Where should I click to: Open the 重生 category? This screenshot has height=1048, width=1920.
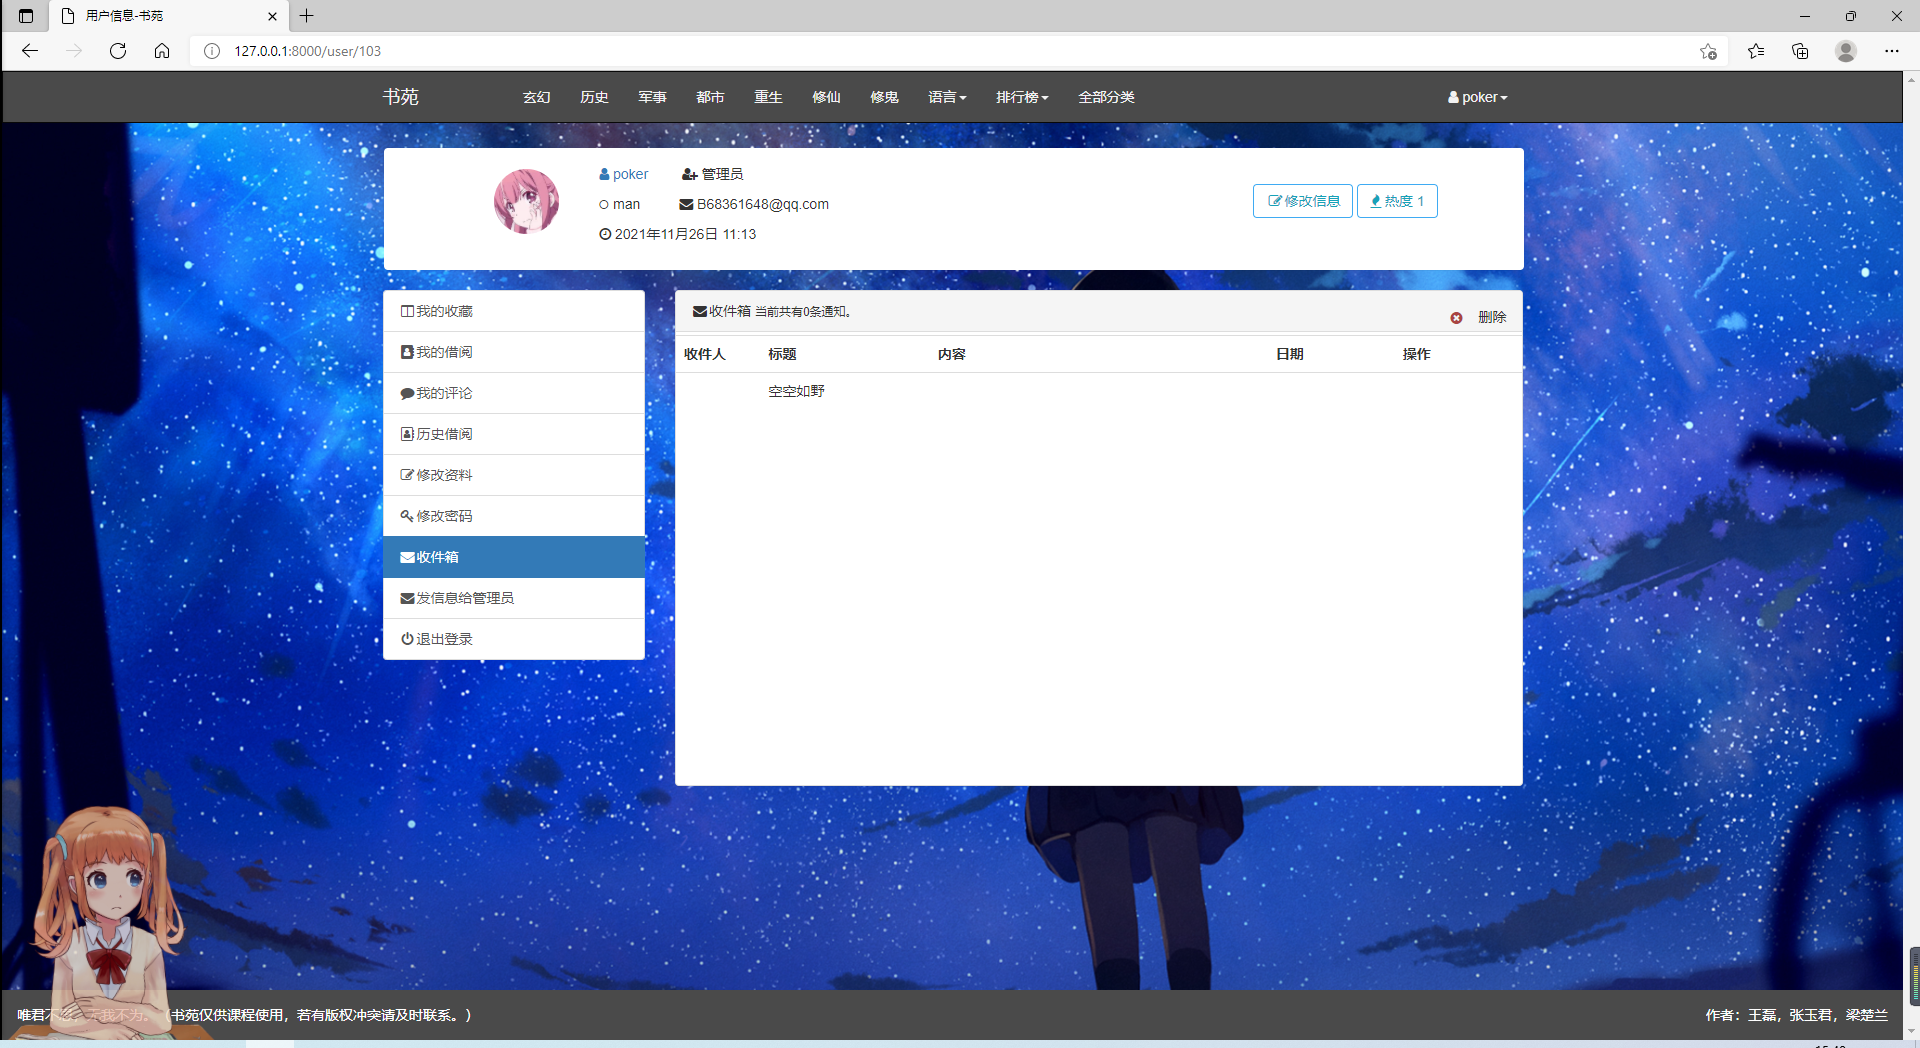pos(769,97)
